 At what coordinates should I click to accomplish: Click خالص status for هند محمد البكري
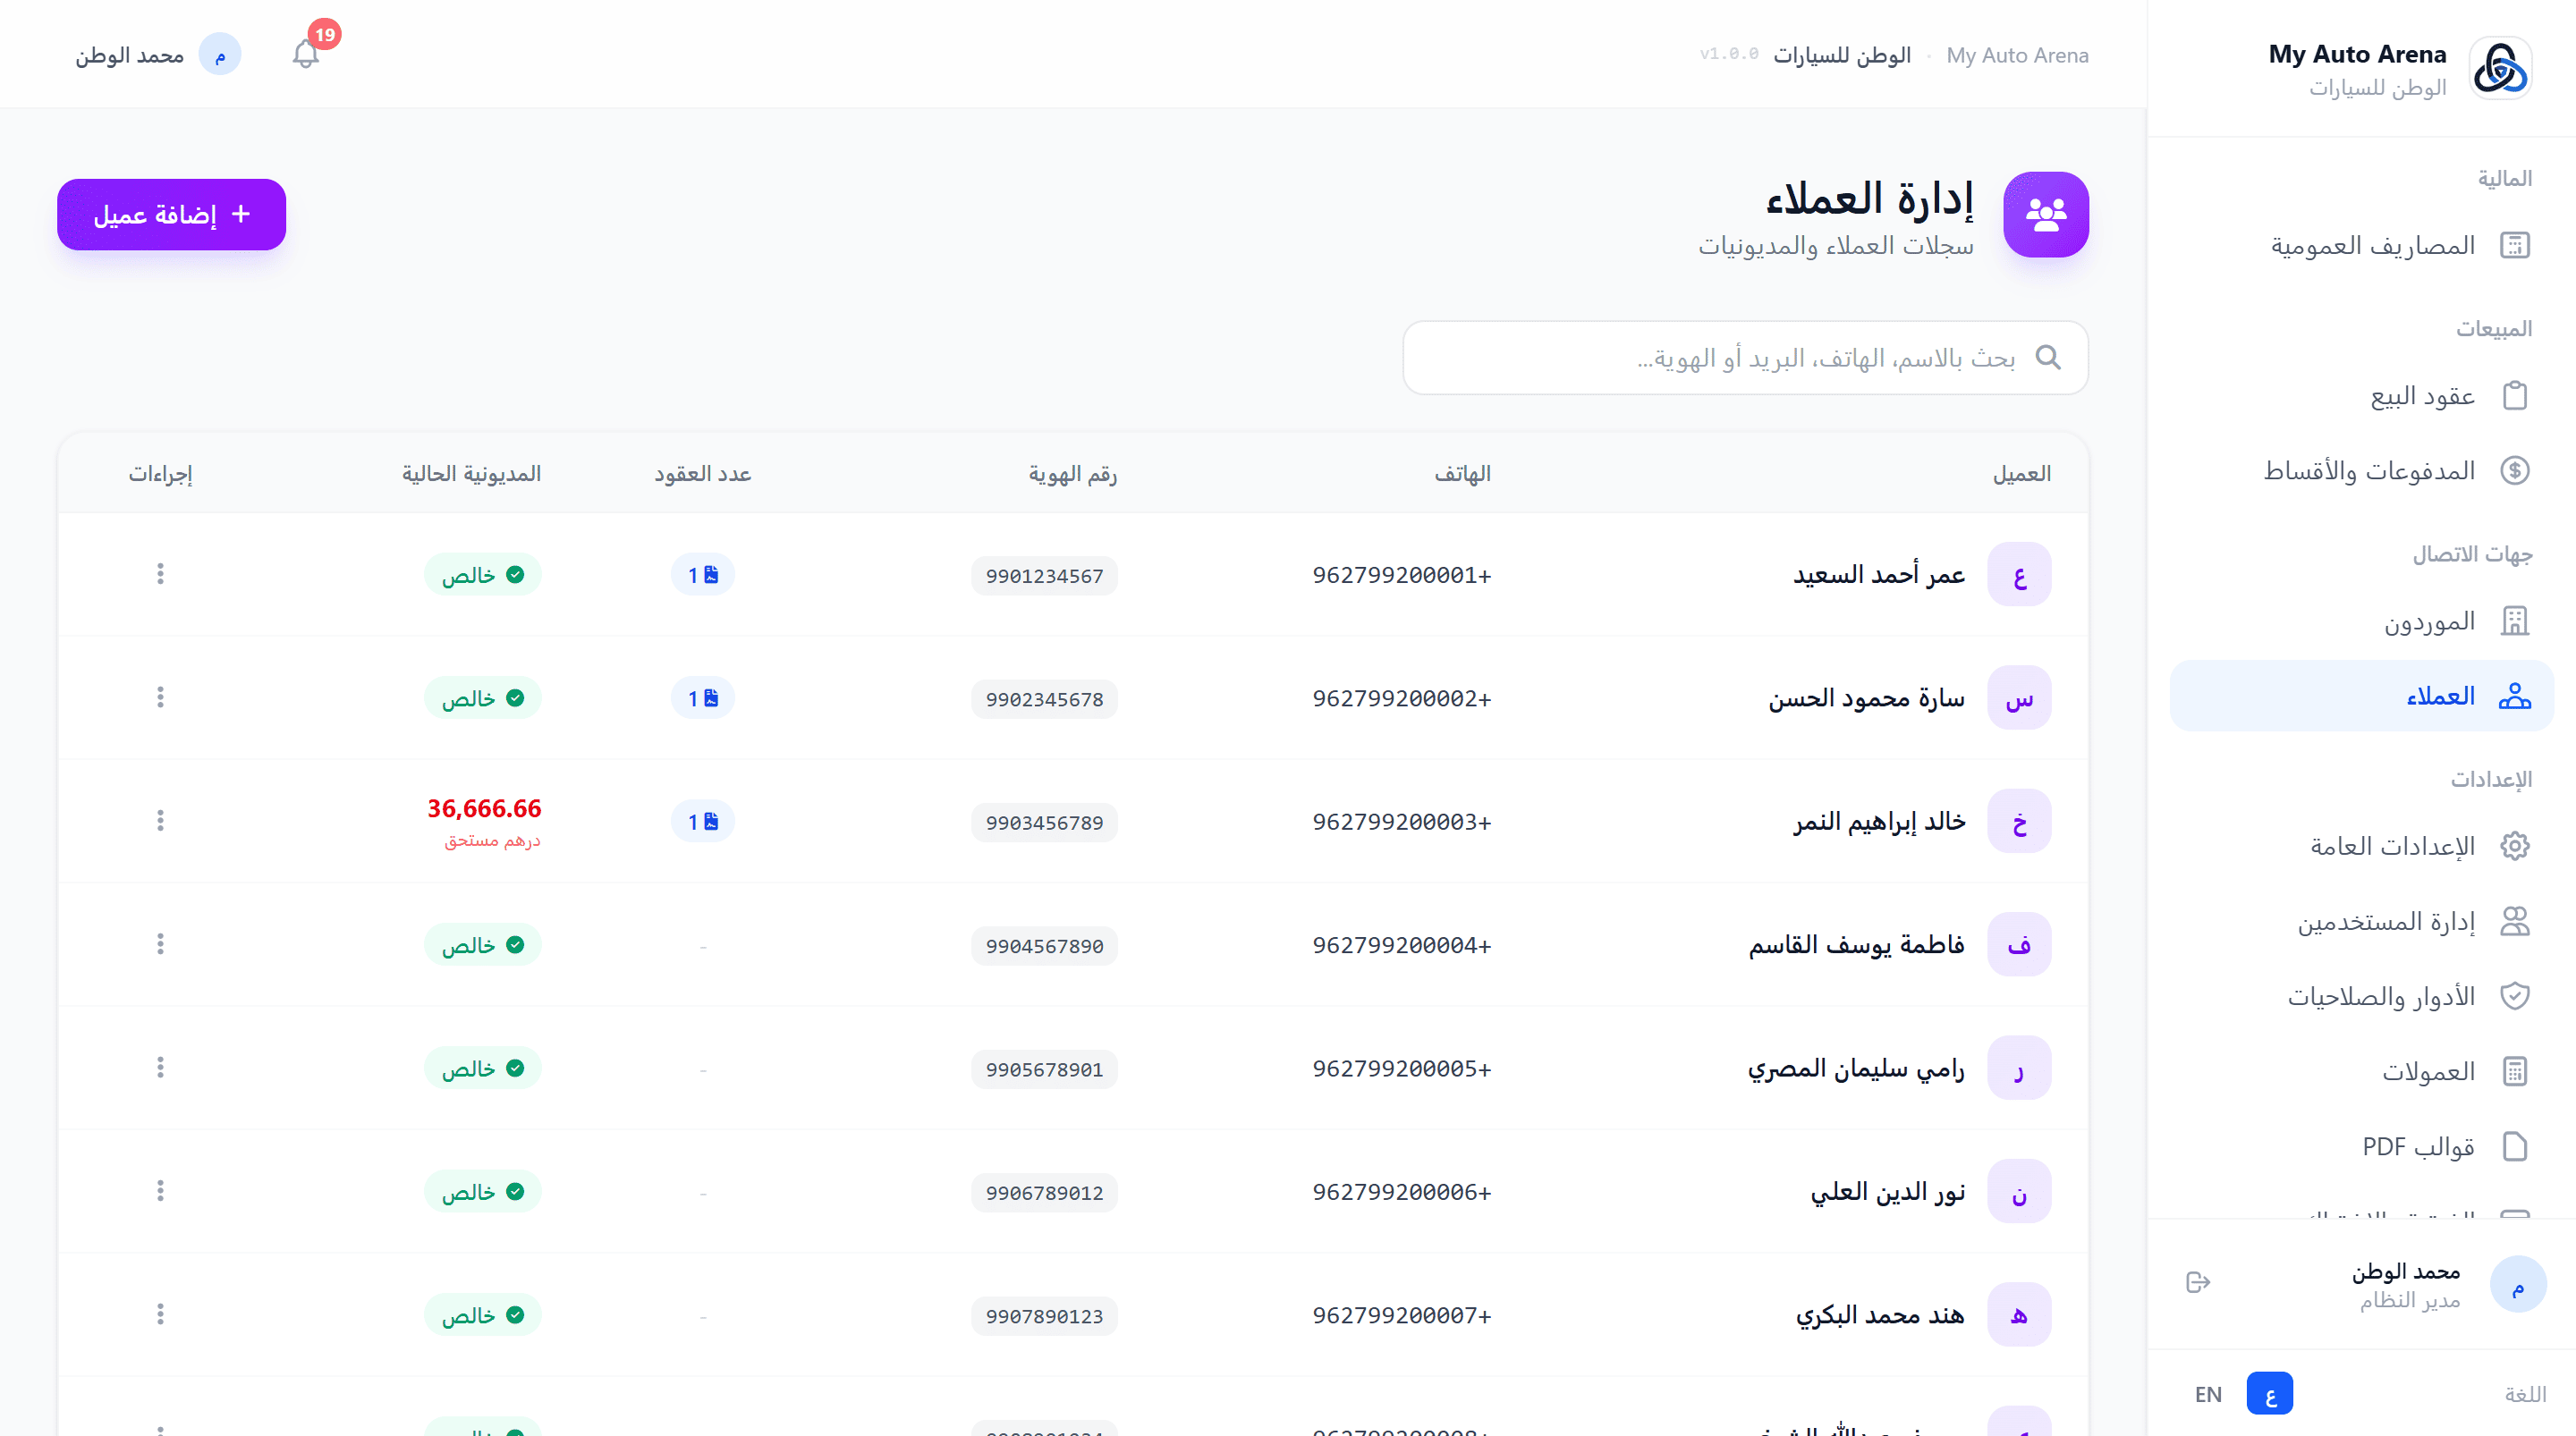click(x=482, y=1314)
